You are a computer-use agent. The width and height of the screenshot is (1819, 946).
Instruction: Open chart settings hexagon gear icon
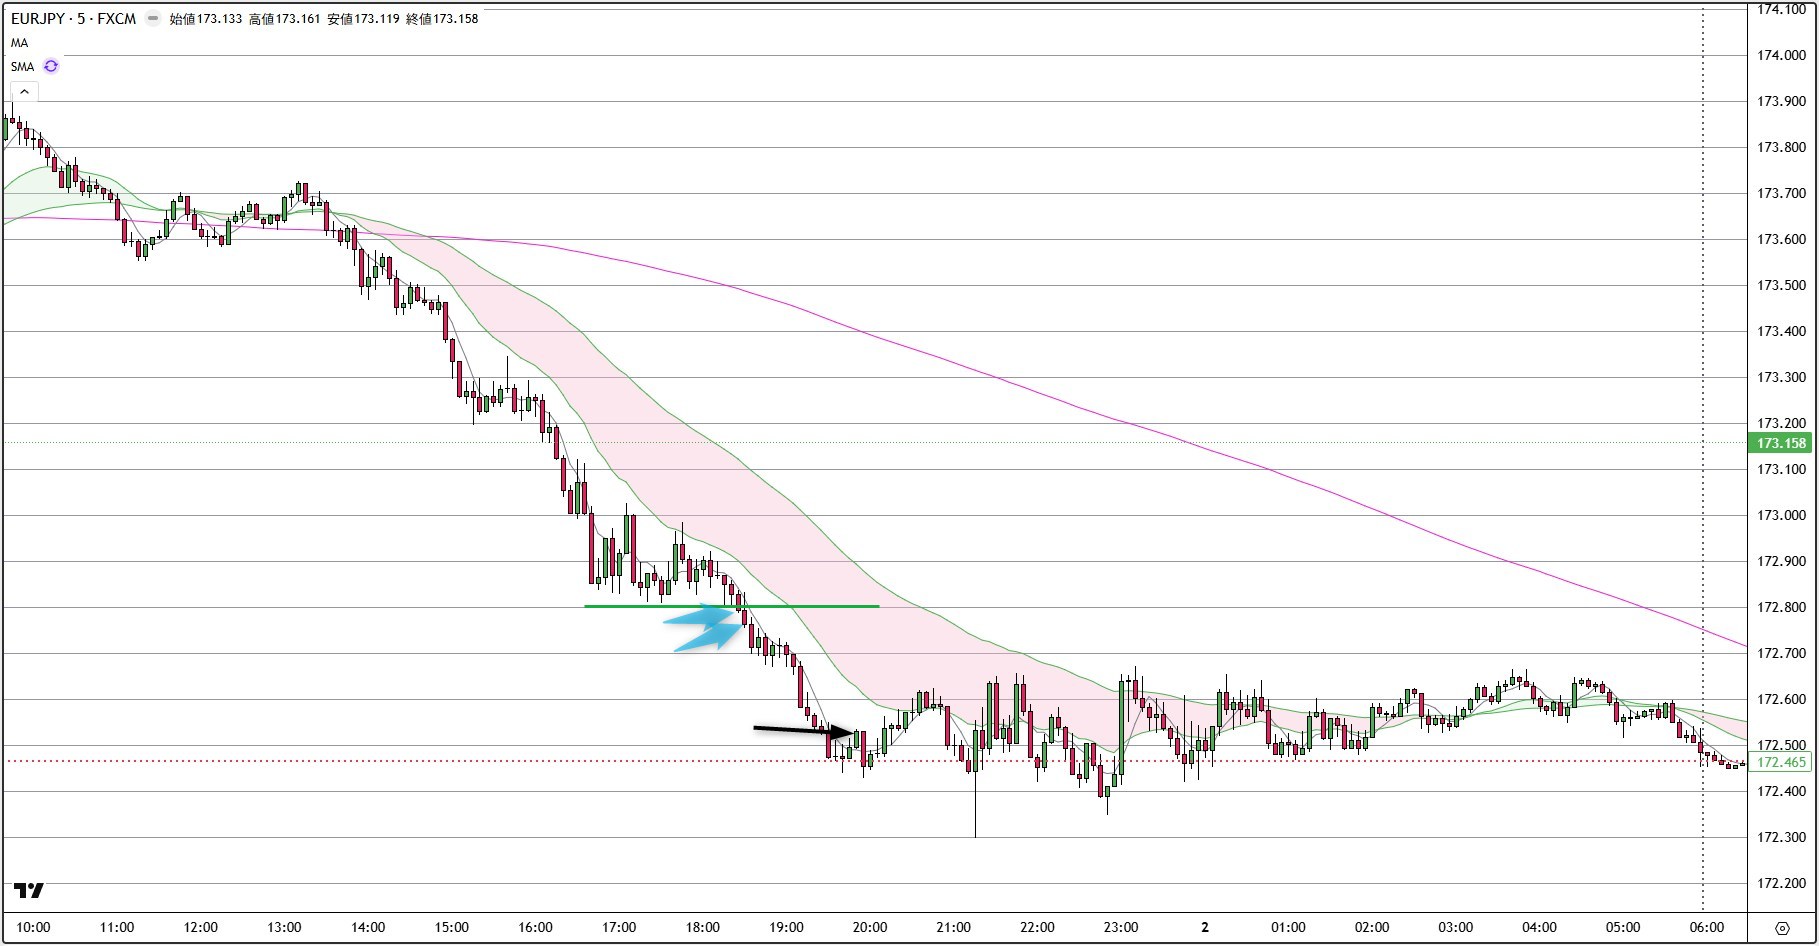tap(1782, 928)
